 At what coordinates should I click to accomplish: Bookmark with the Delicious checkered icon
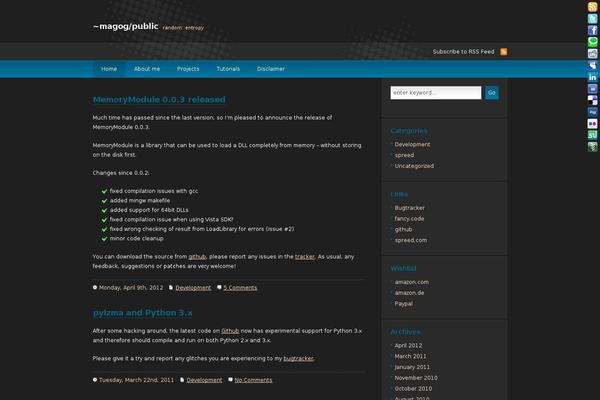[592, 100]
